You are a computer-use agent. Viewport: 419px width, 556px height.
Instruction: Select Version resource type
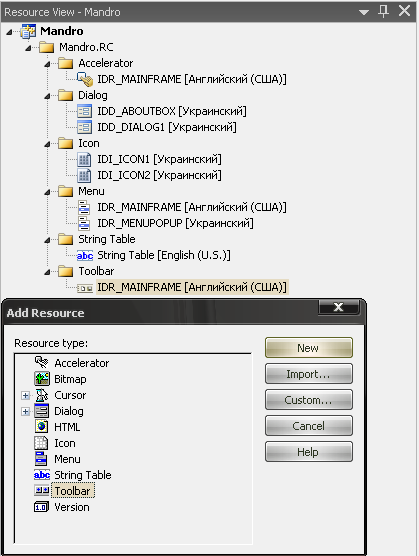tap(72, 507)
